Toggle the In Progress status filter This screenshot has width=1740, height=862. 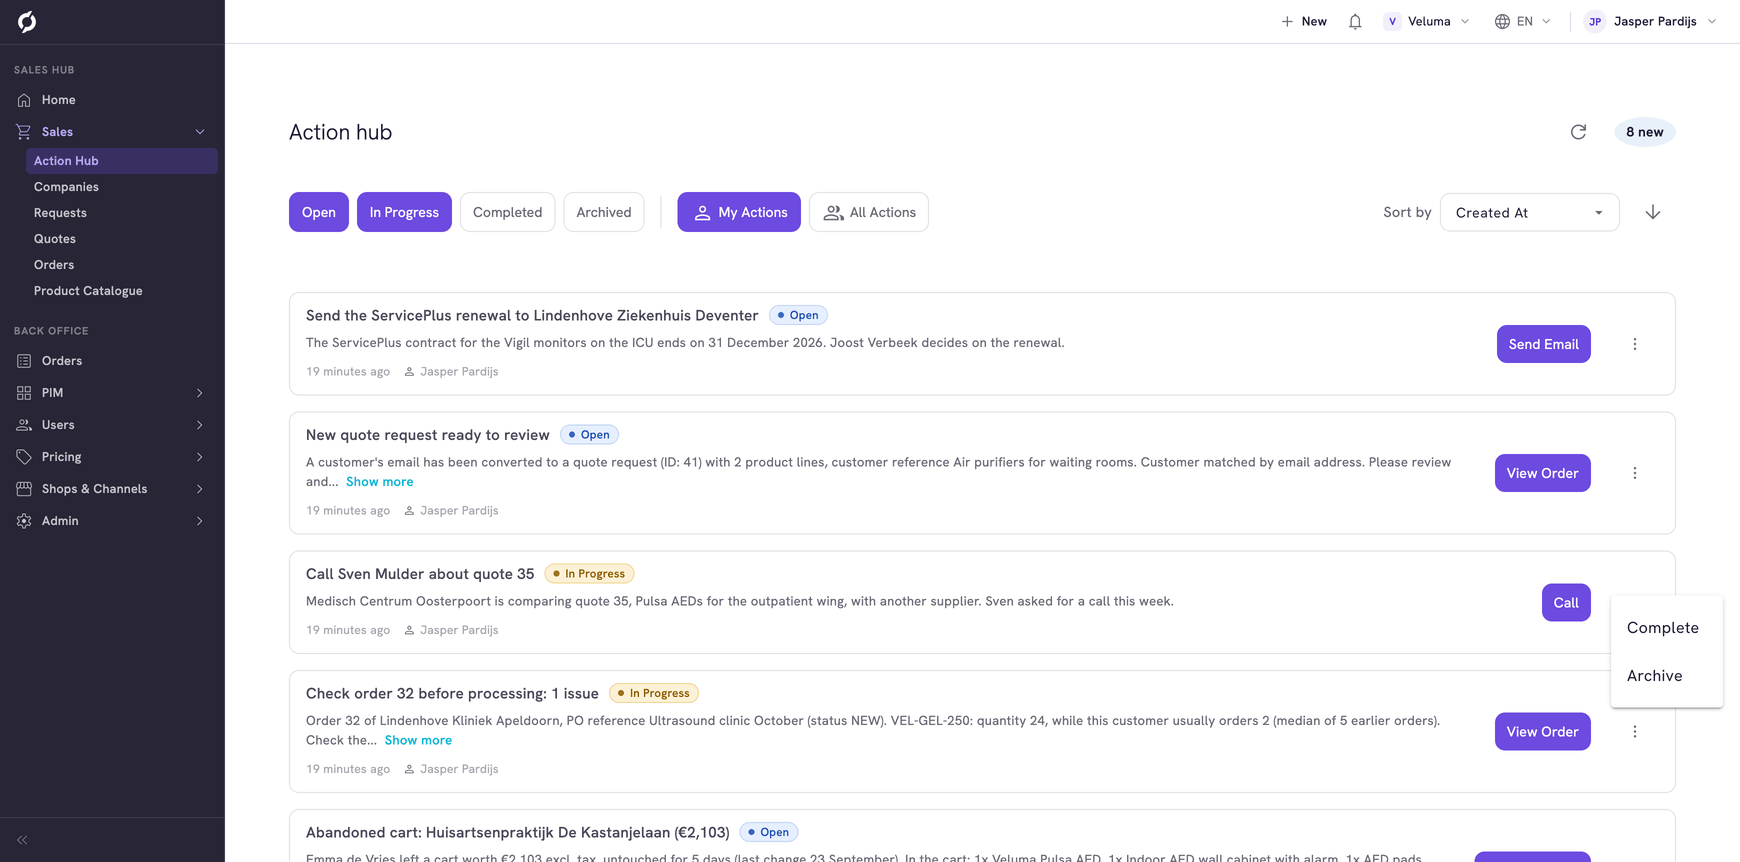click(x=404, y=212)
